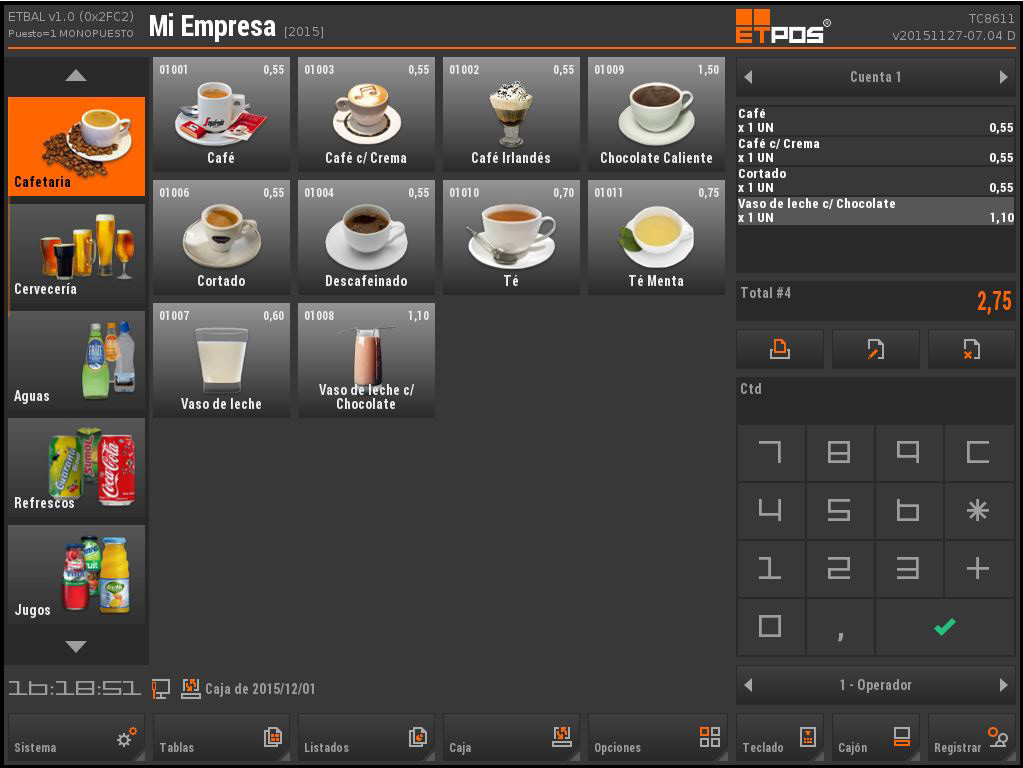
Task: Select the Cafetaria category
Action: [76, 146]
